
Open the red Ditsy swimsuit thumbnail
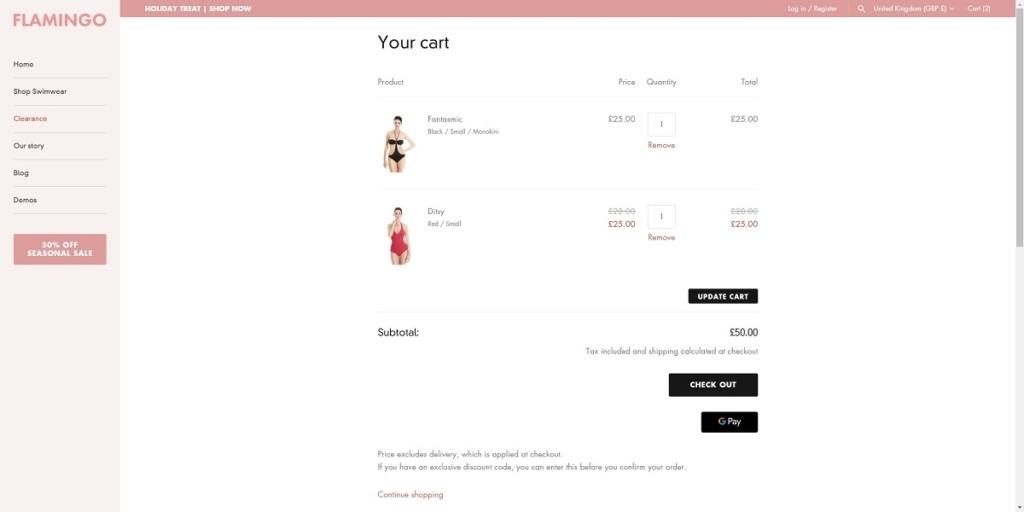click(398, 236)
